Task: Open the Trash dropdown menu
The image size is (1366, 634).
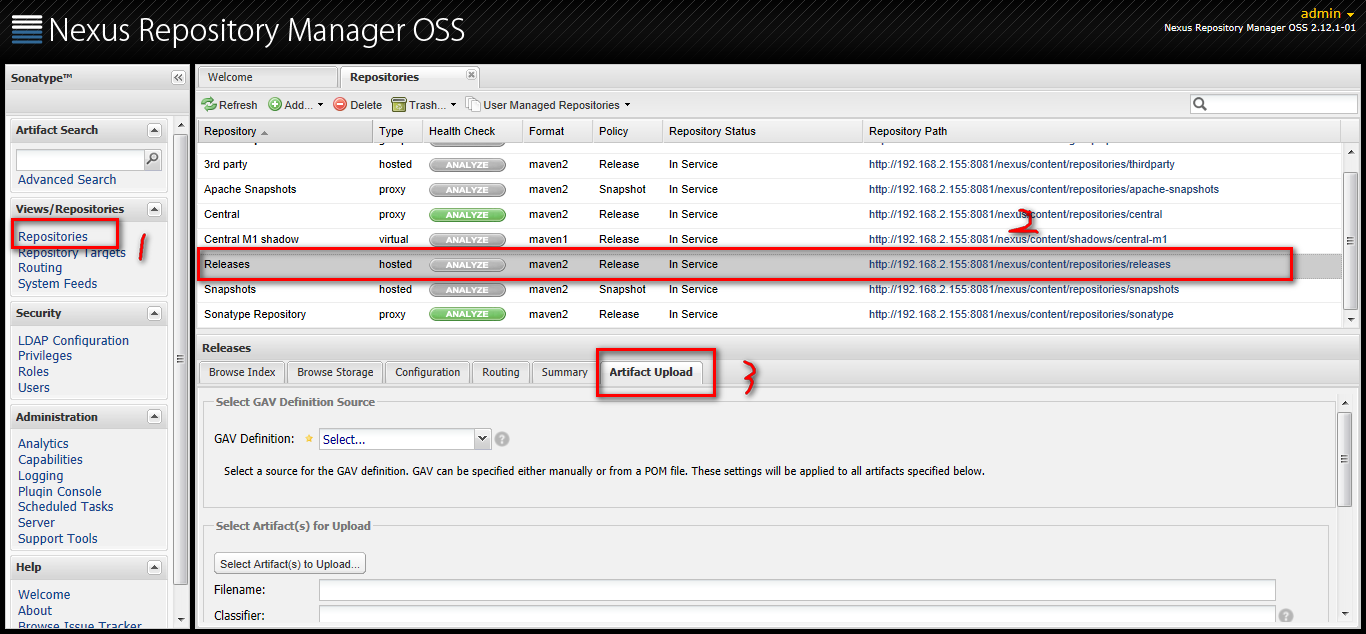Action: [x=424, y=105]
